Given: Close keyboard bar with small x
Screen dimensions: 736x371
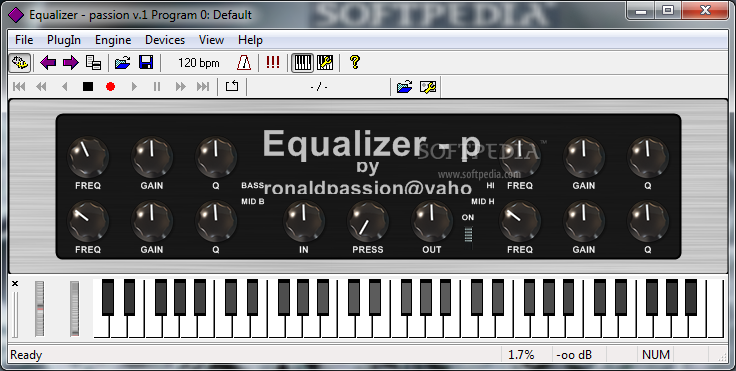Looking at the screenshot, I should [15, 283].
